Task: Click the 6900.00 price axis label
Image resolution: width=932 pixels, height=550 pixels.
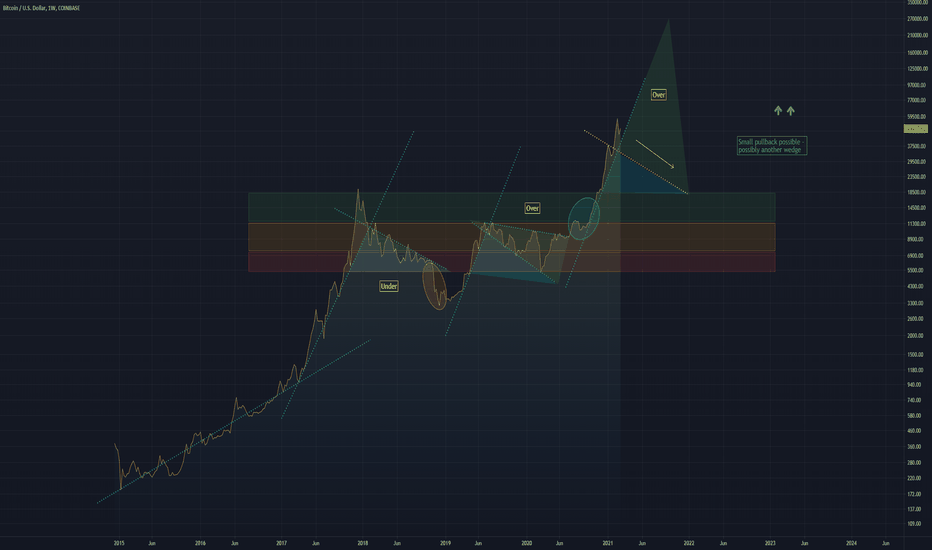Action: tap(917, 256)
